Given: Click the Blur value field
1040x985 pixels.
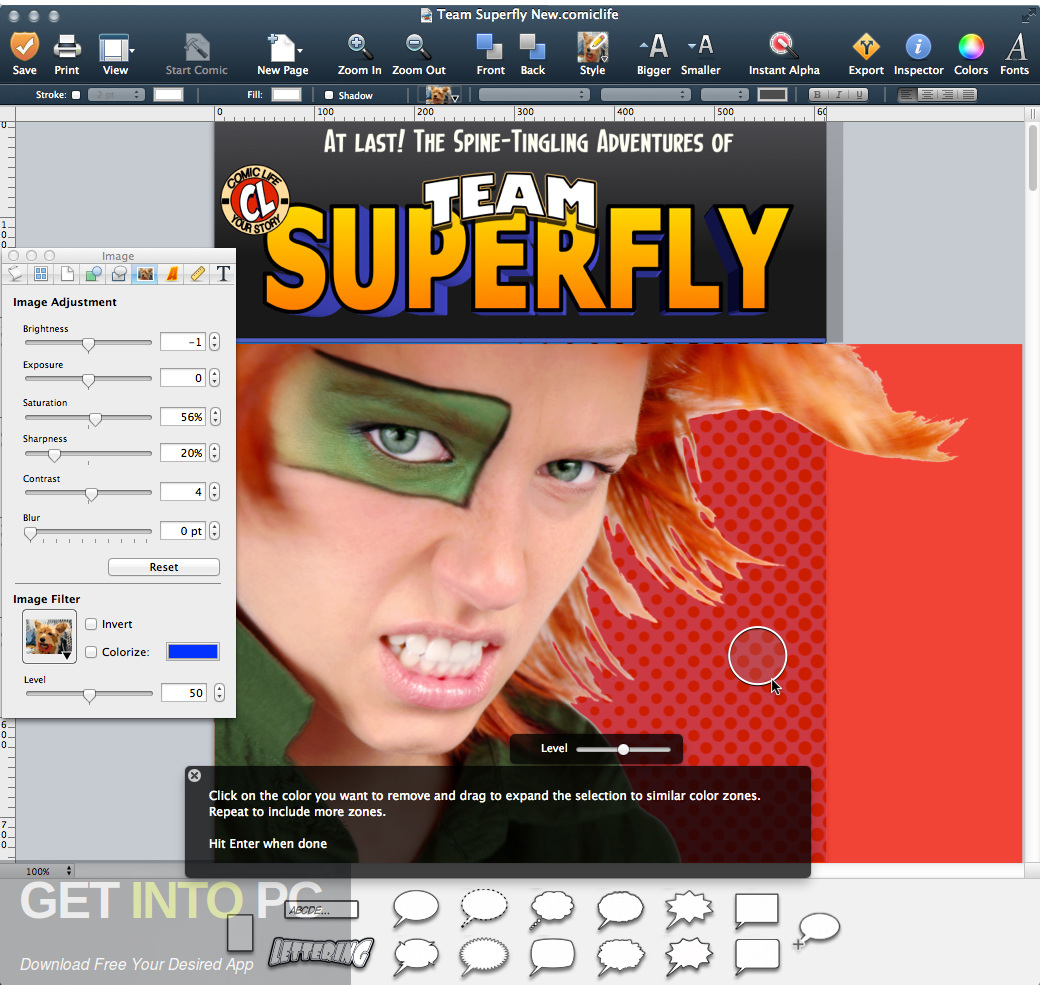Looking at the screenshot, I should click(182, 531).
